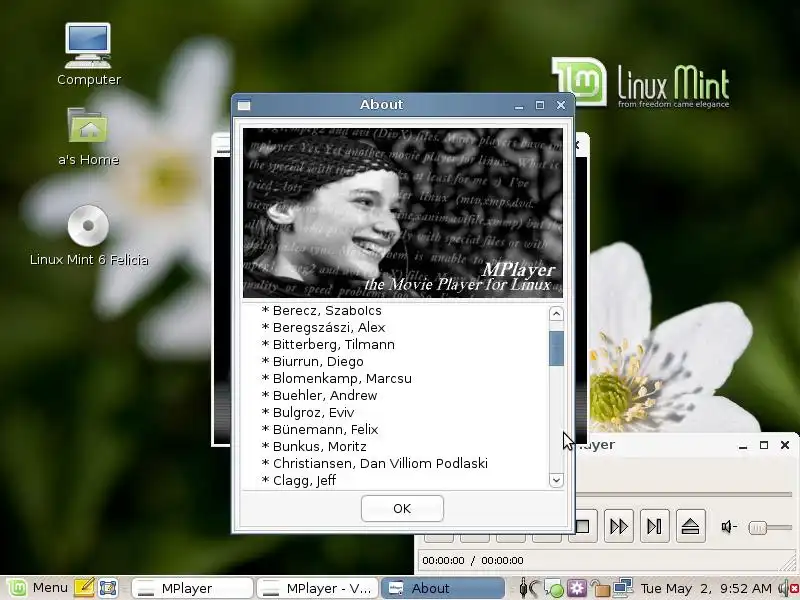Click OK in the About dialog
The width and height of the screenshot is (800, 600).
tap(402, 508)
